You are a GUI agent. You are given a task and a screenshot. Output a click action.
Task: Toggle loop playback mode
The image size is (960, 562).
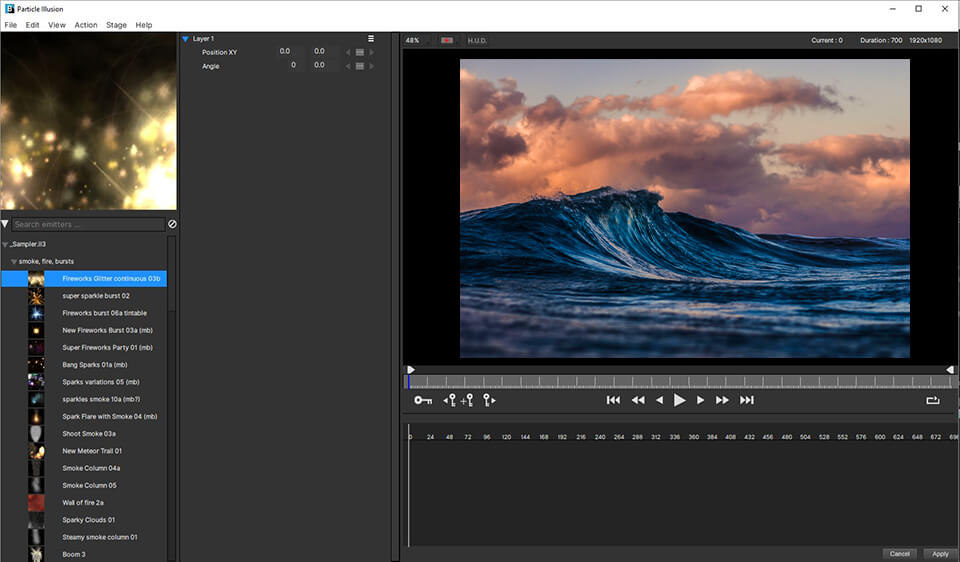tap(933, 400)
